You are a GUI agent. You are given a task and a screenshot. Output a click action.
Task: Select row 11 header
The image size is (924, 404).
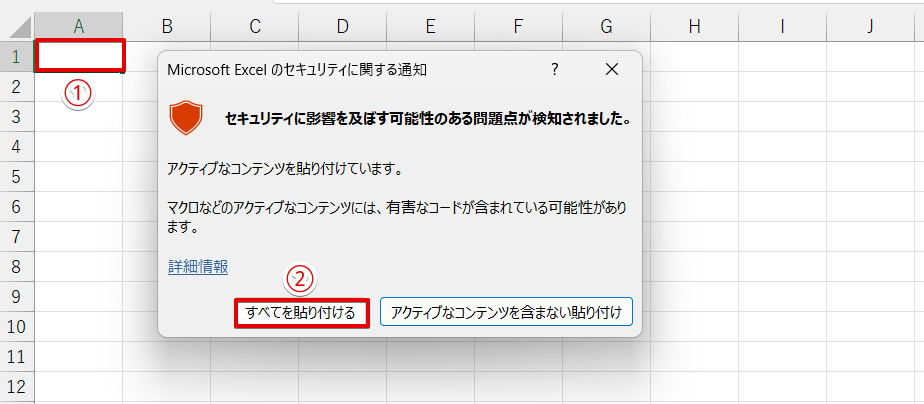(17, 357)
